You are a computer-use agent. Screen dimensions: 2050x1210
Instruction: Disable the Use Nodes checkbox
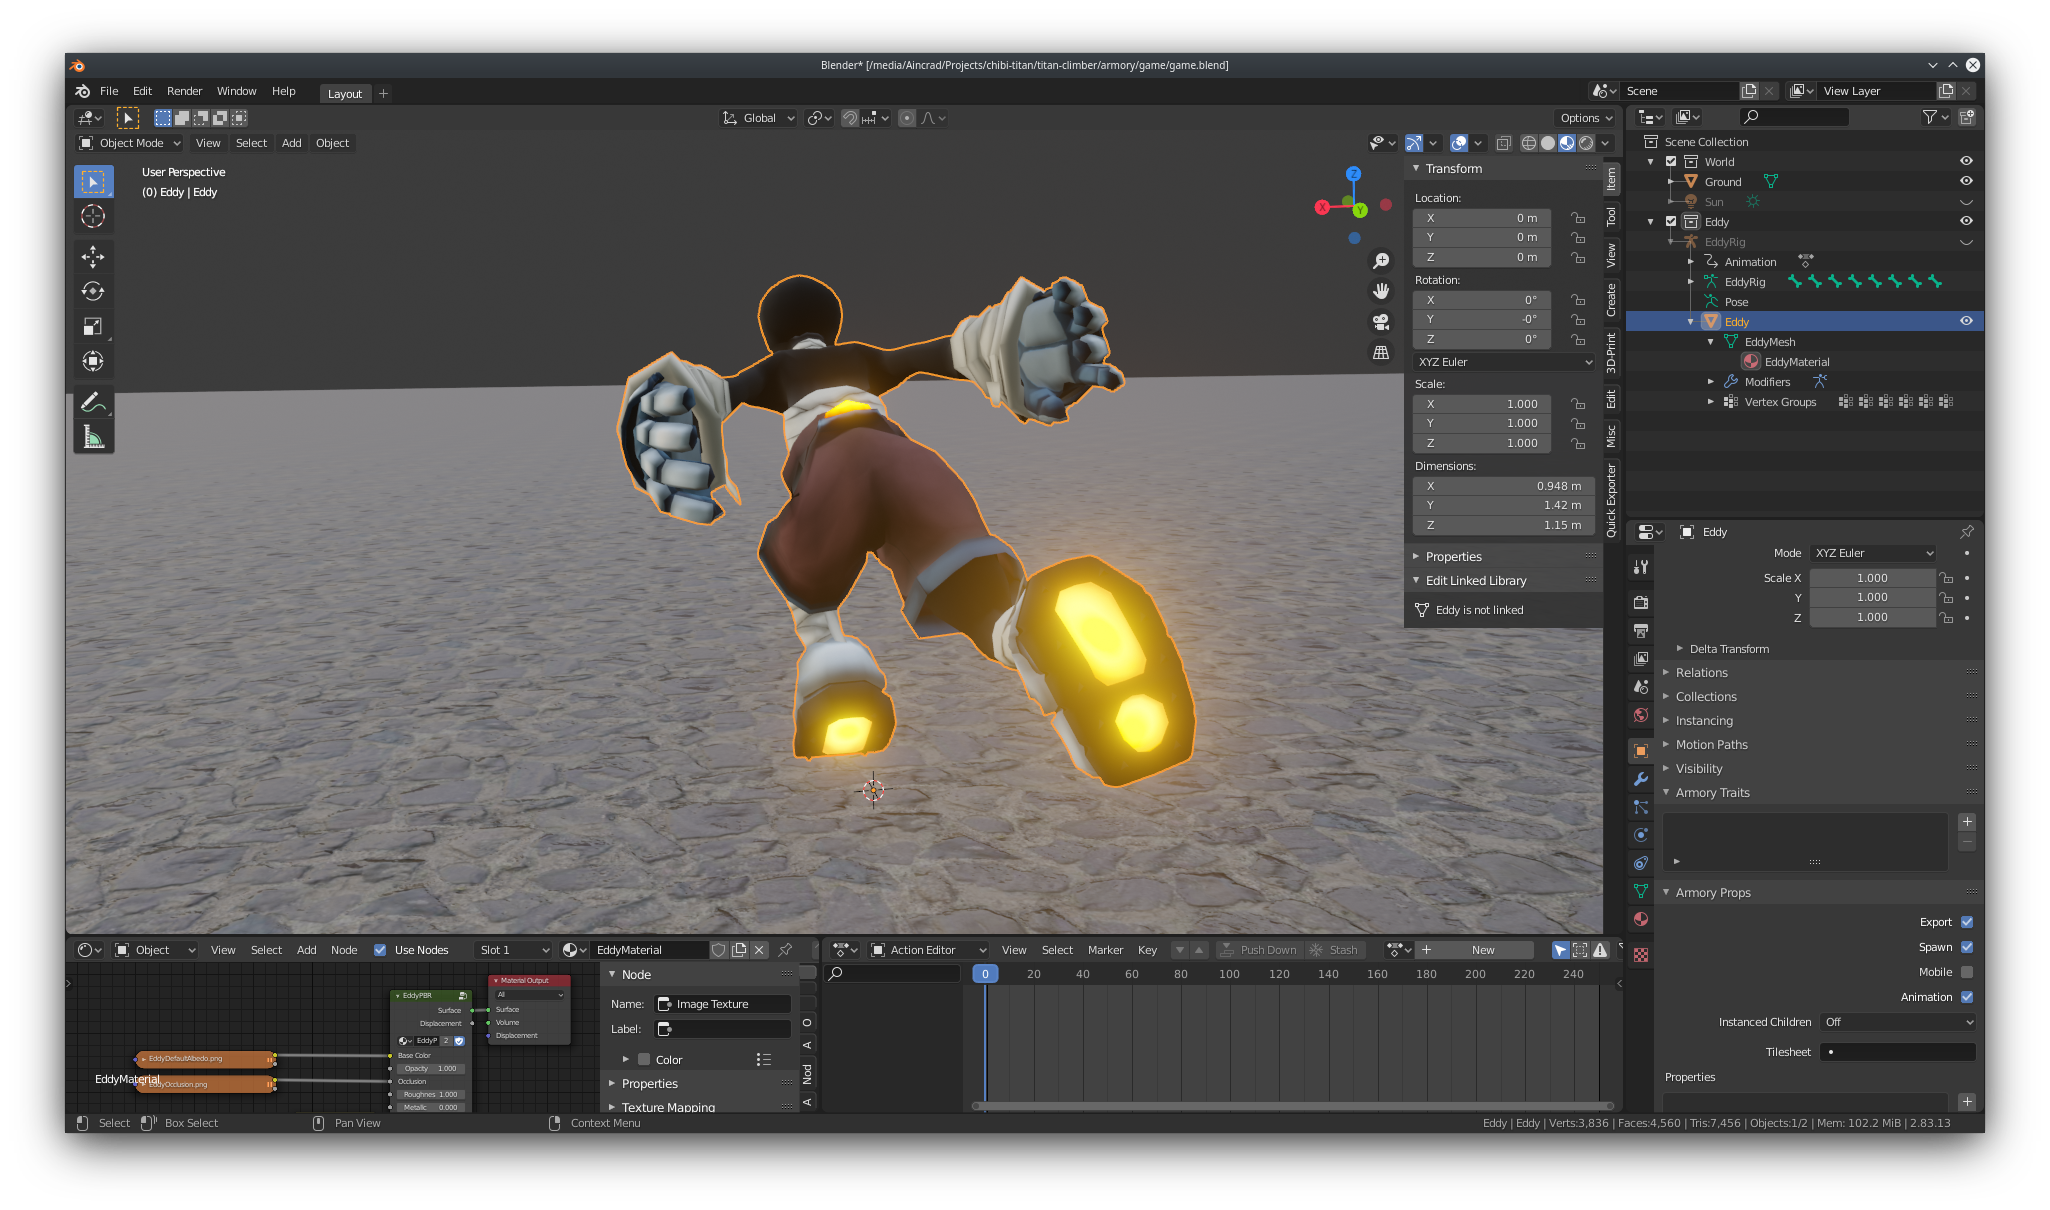380,950
